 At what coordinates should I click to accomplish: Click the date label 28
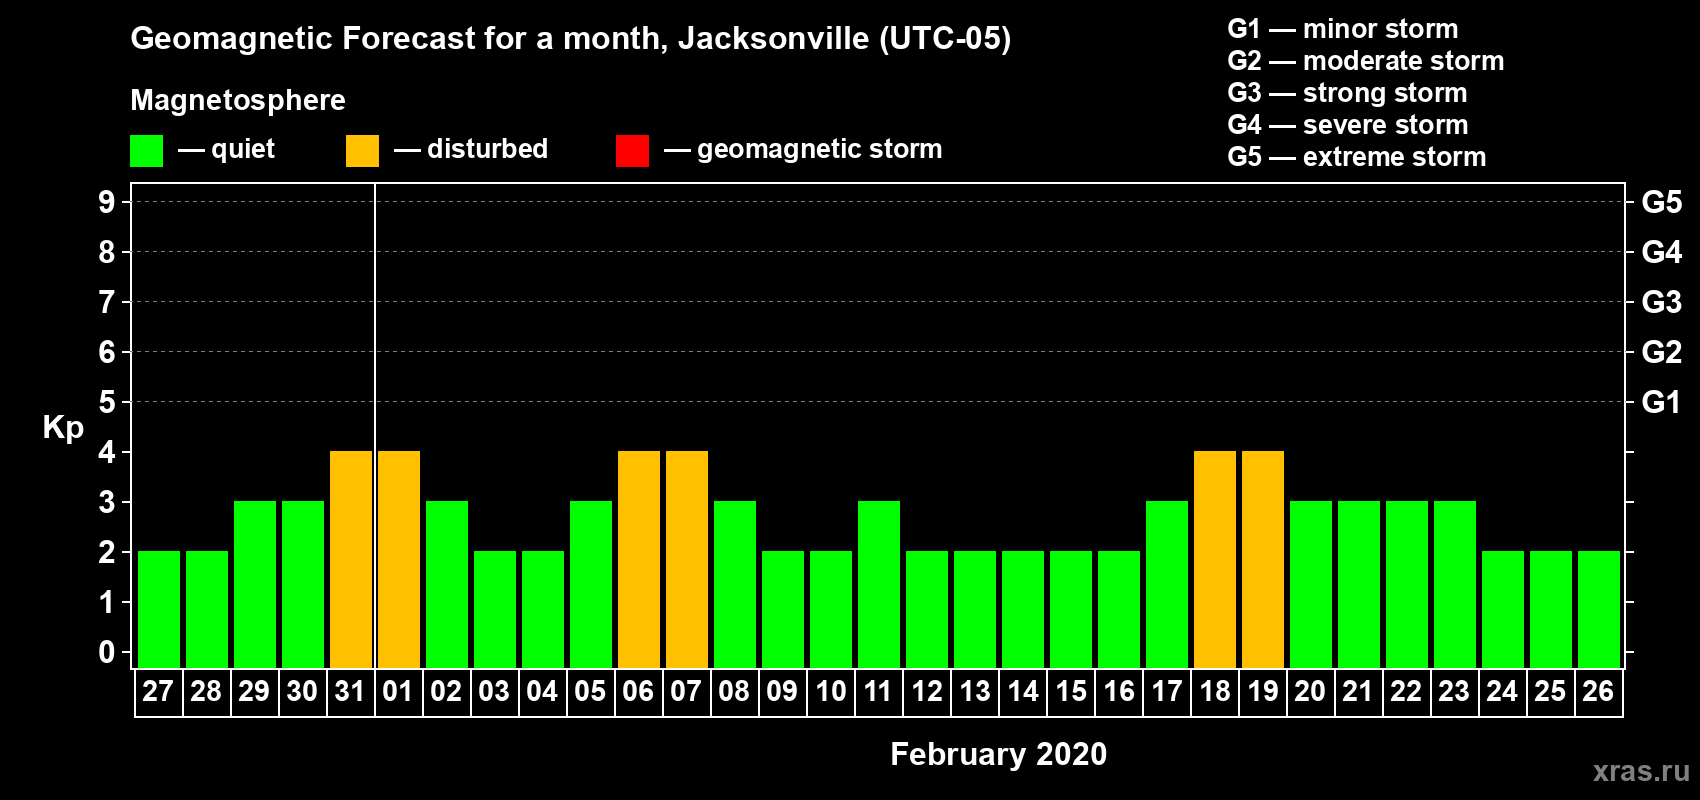pyautogui.click(x=206, y=692)
